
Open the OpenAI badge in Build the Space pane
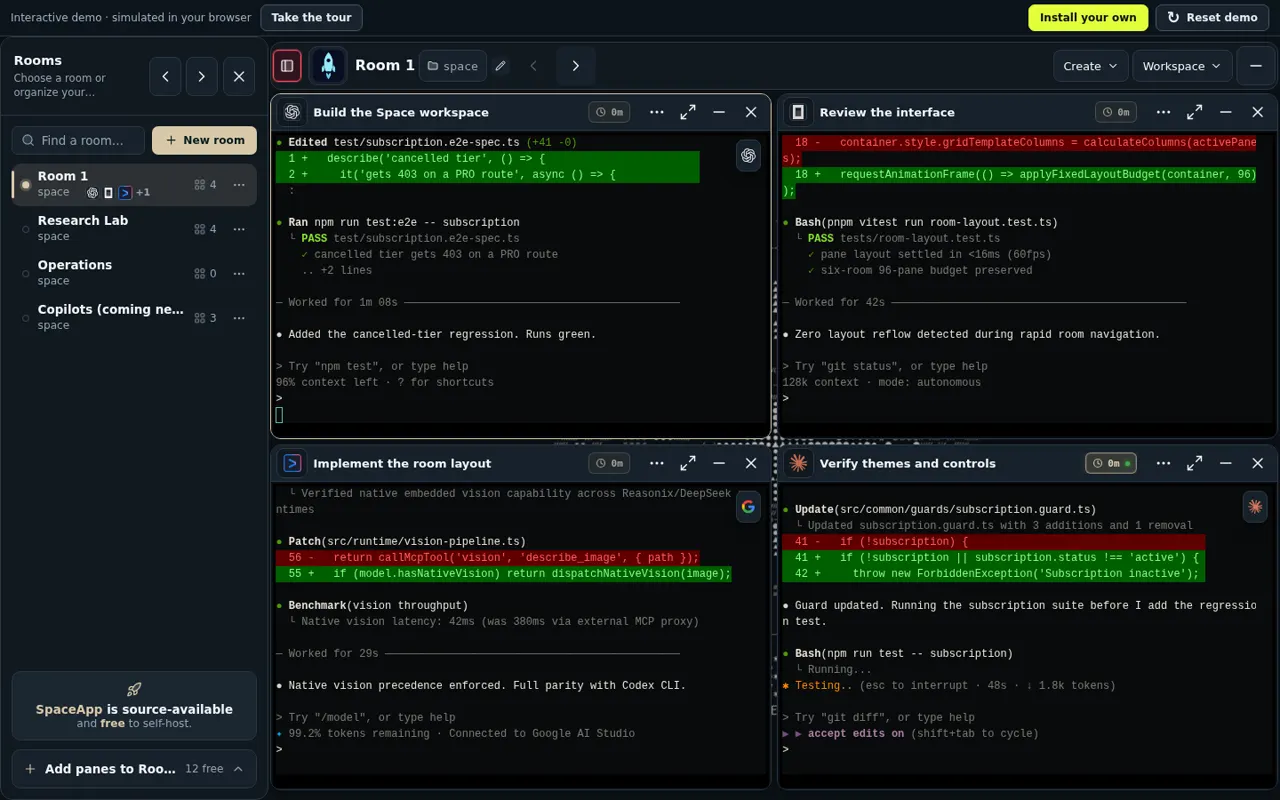(x=748, y=155)
